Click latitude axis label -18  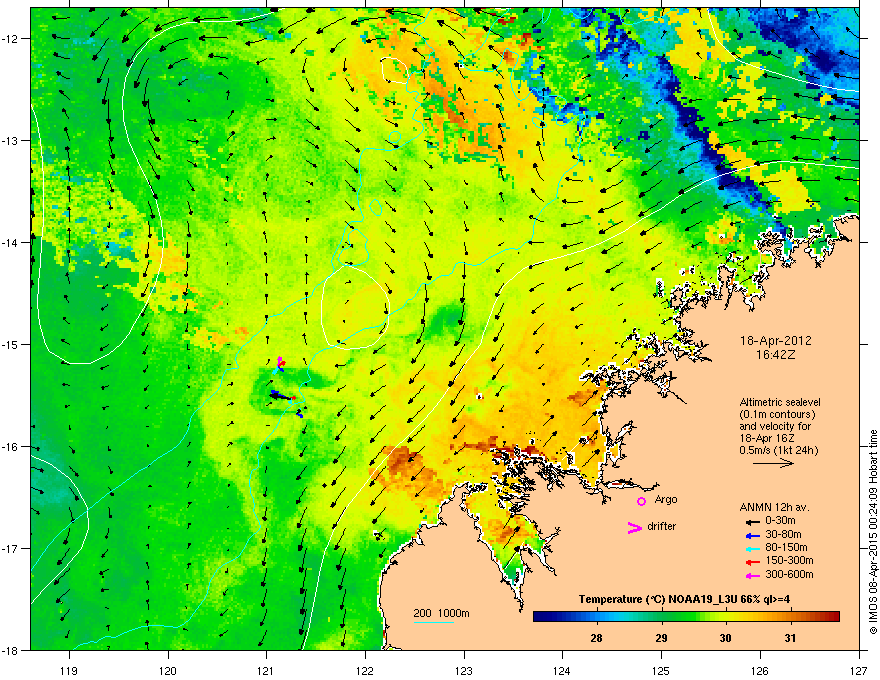[11, 650]
